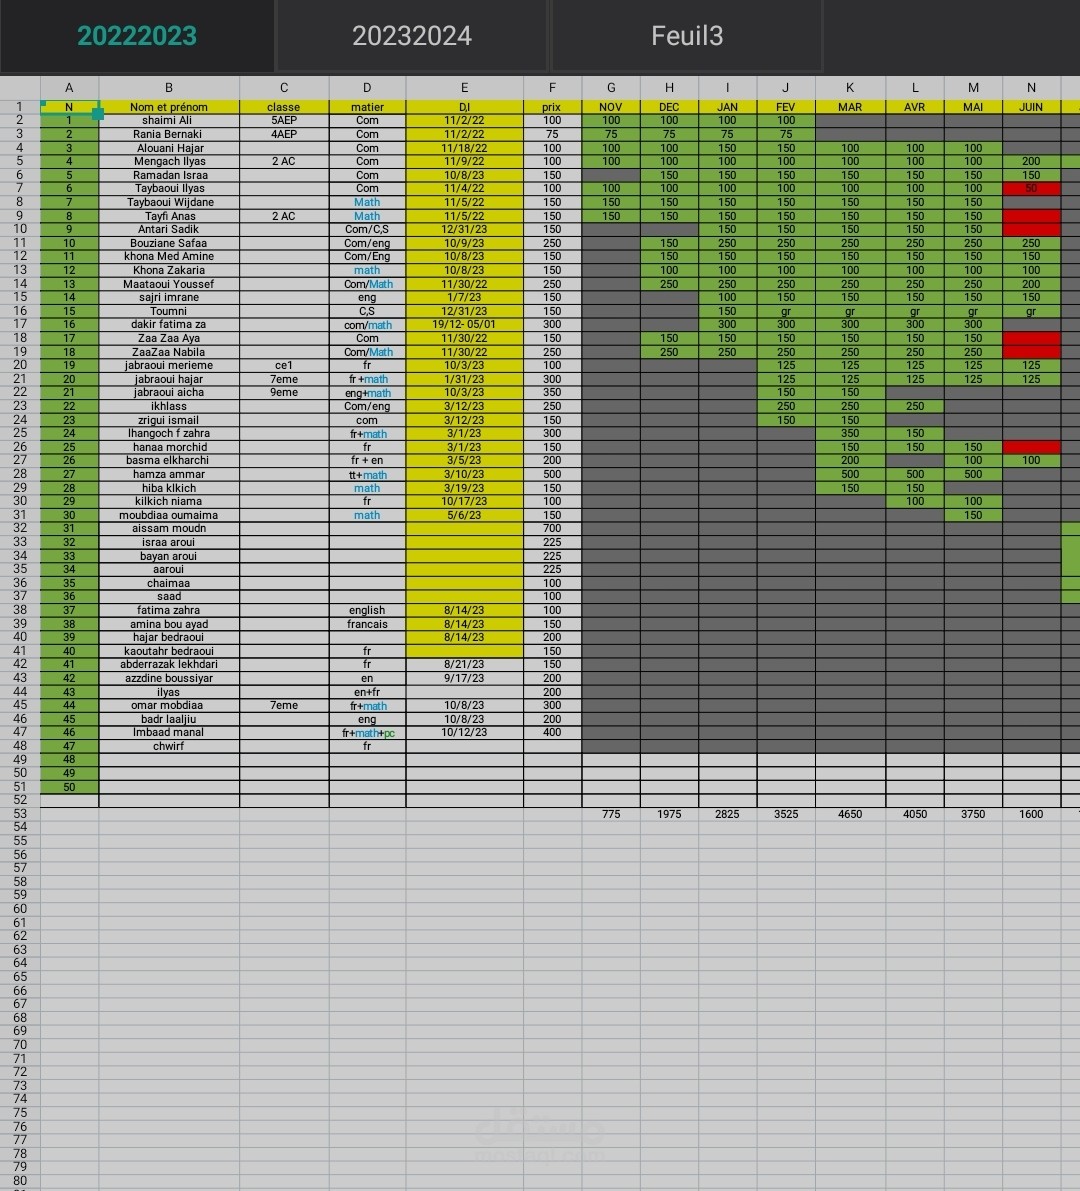Click the '19/12- 05/01' date cell
The height and width of the screenshot is (1191, 1080).
click(x=464, y=324)
